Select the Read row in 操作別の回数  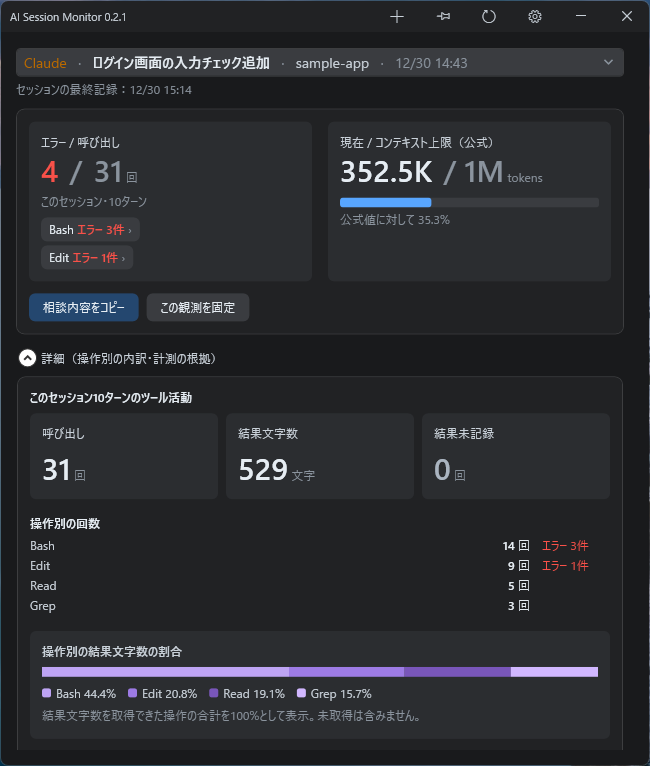point(320,586)
